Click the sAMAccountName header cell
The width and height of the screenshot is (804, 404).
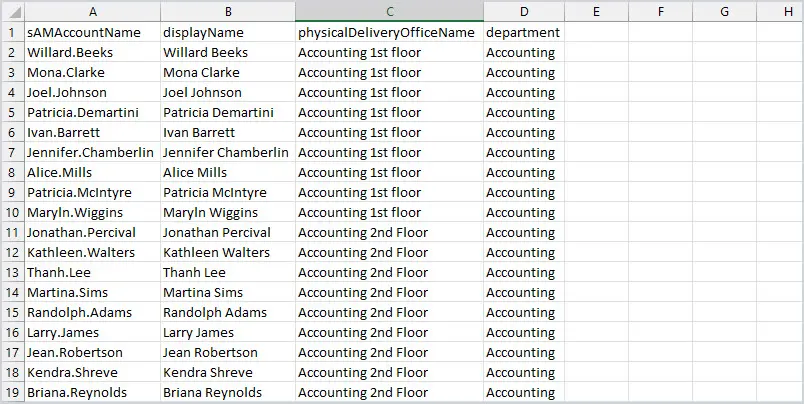click(92, 32)
